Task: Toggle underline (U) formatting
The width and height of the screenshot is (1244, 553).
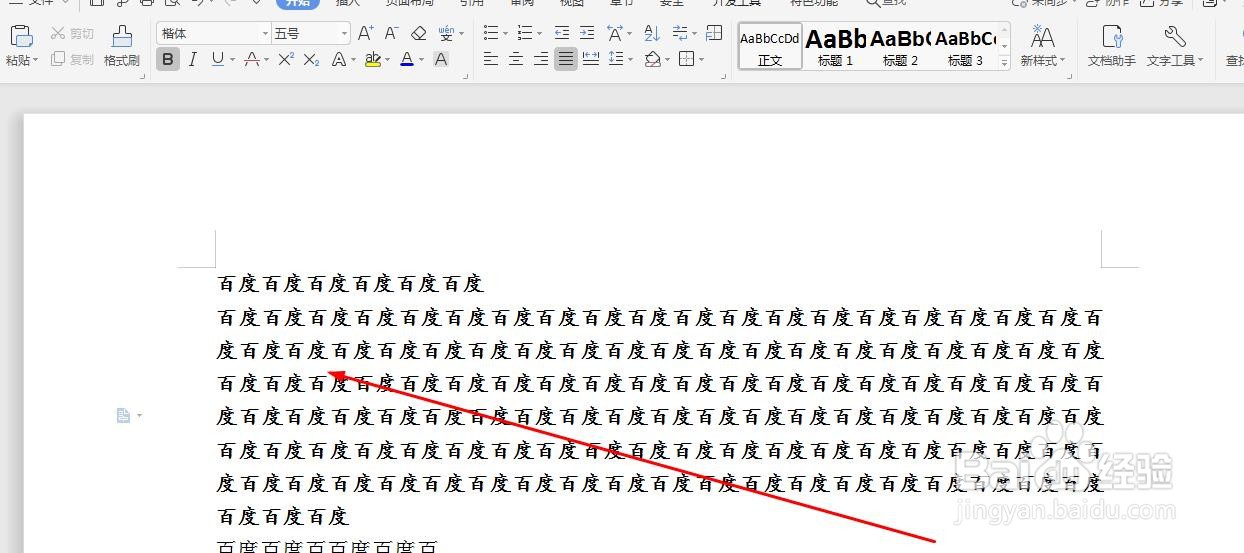Action: [220, 60]
